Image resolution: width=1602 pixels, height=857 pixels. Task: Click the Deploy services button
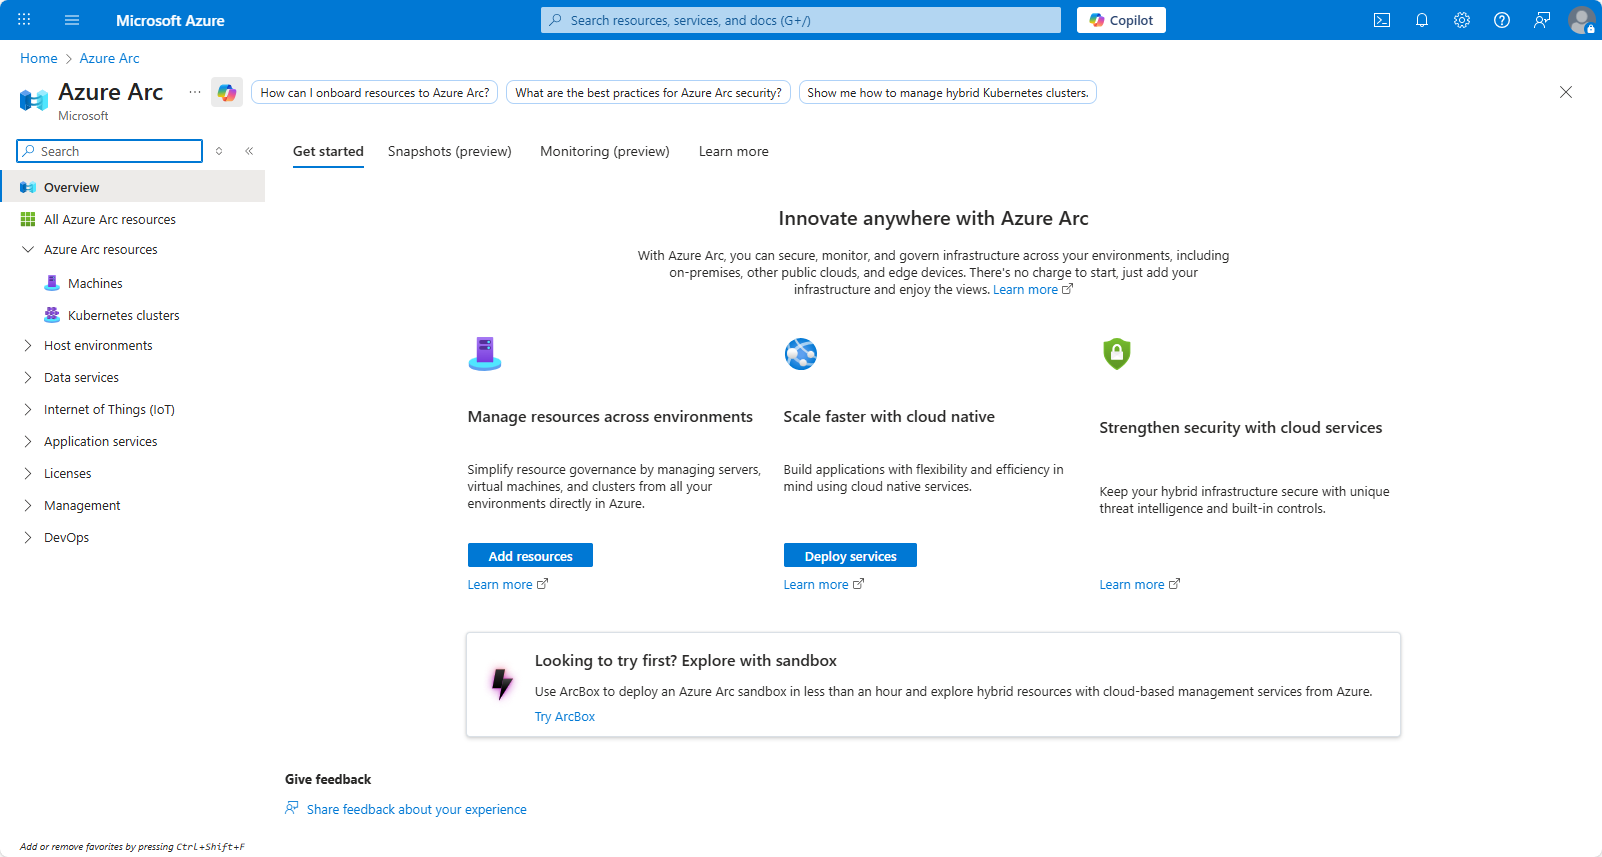click(850, 556)
